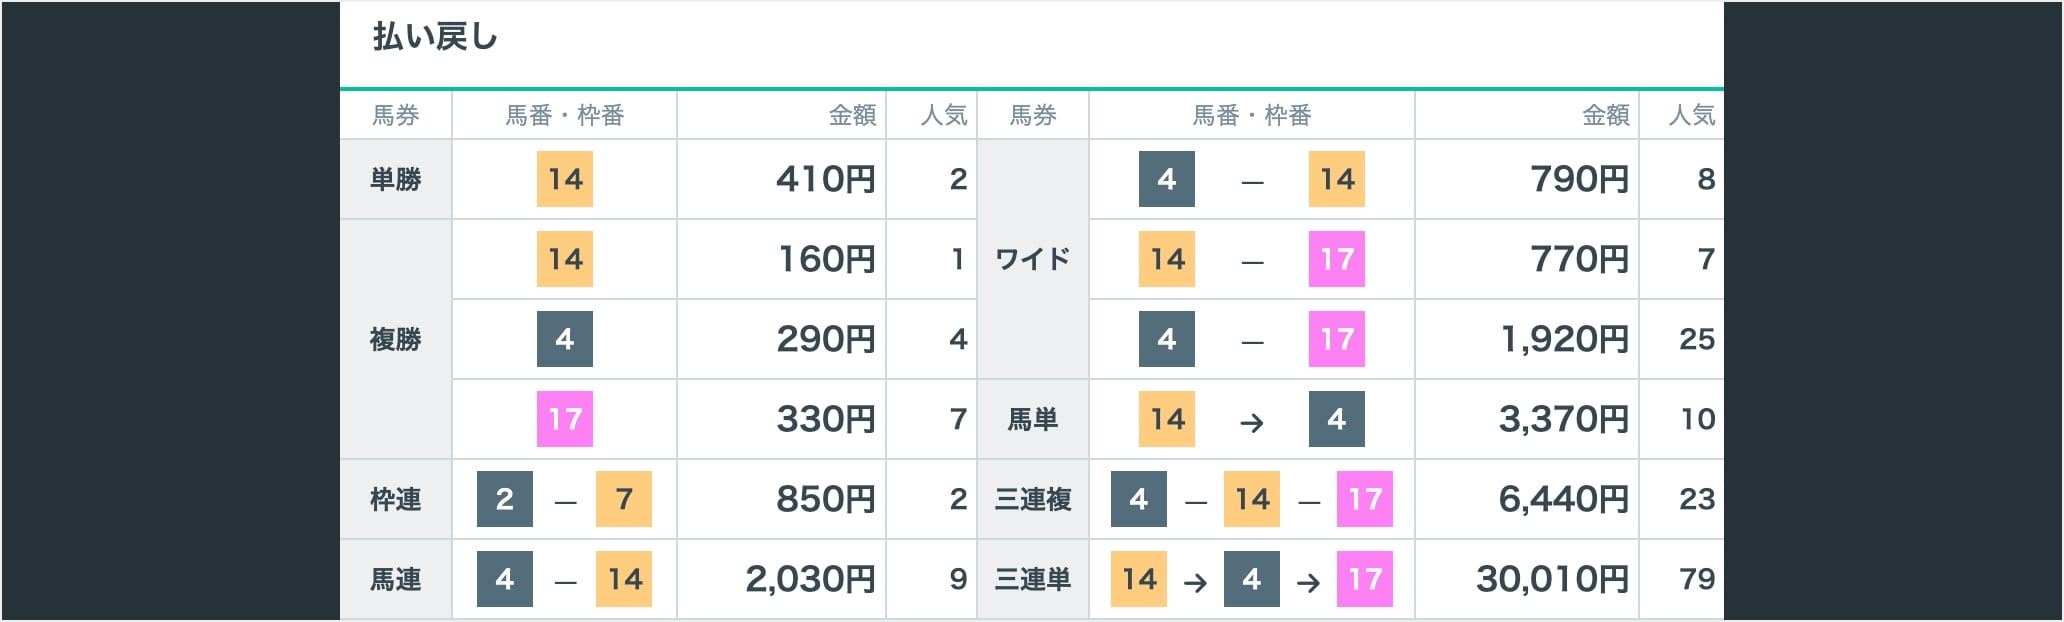Select the 1,920円 ワイド payout amount

(x=1565, y=339)
